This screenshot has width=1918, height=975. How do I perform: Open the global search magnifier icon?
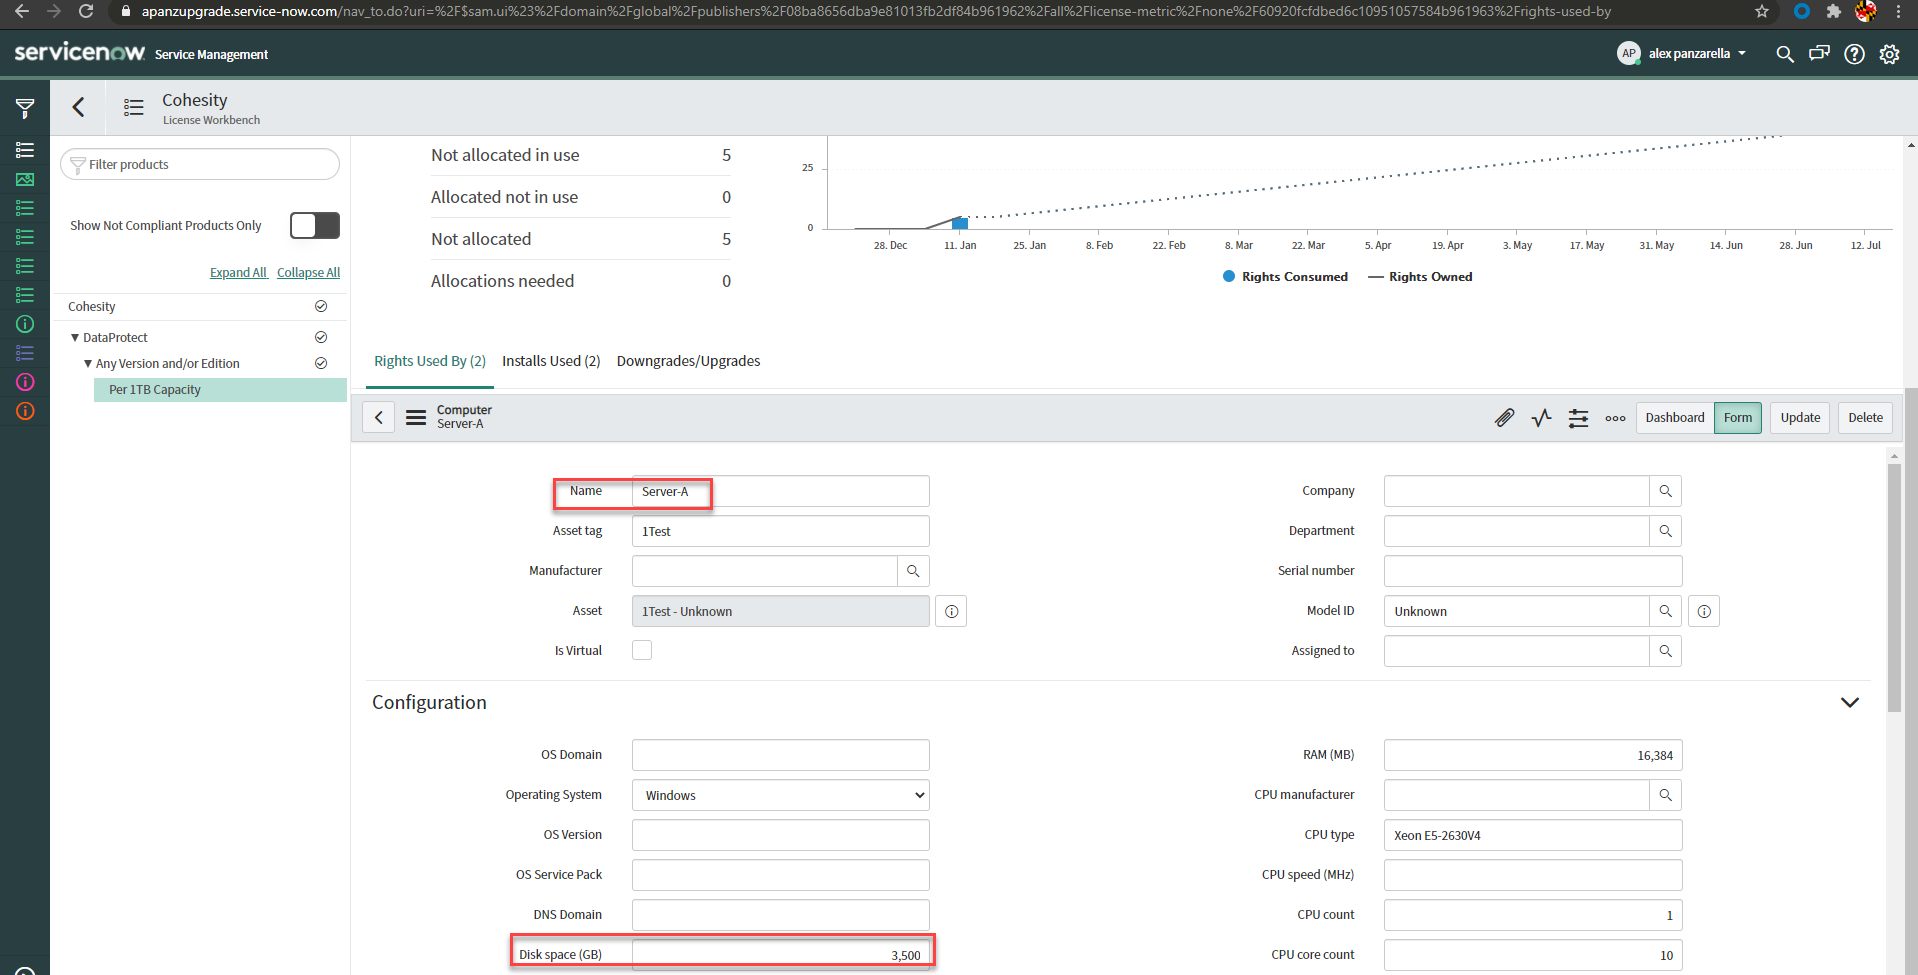tap(1785, 54)
